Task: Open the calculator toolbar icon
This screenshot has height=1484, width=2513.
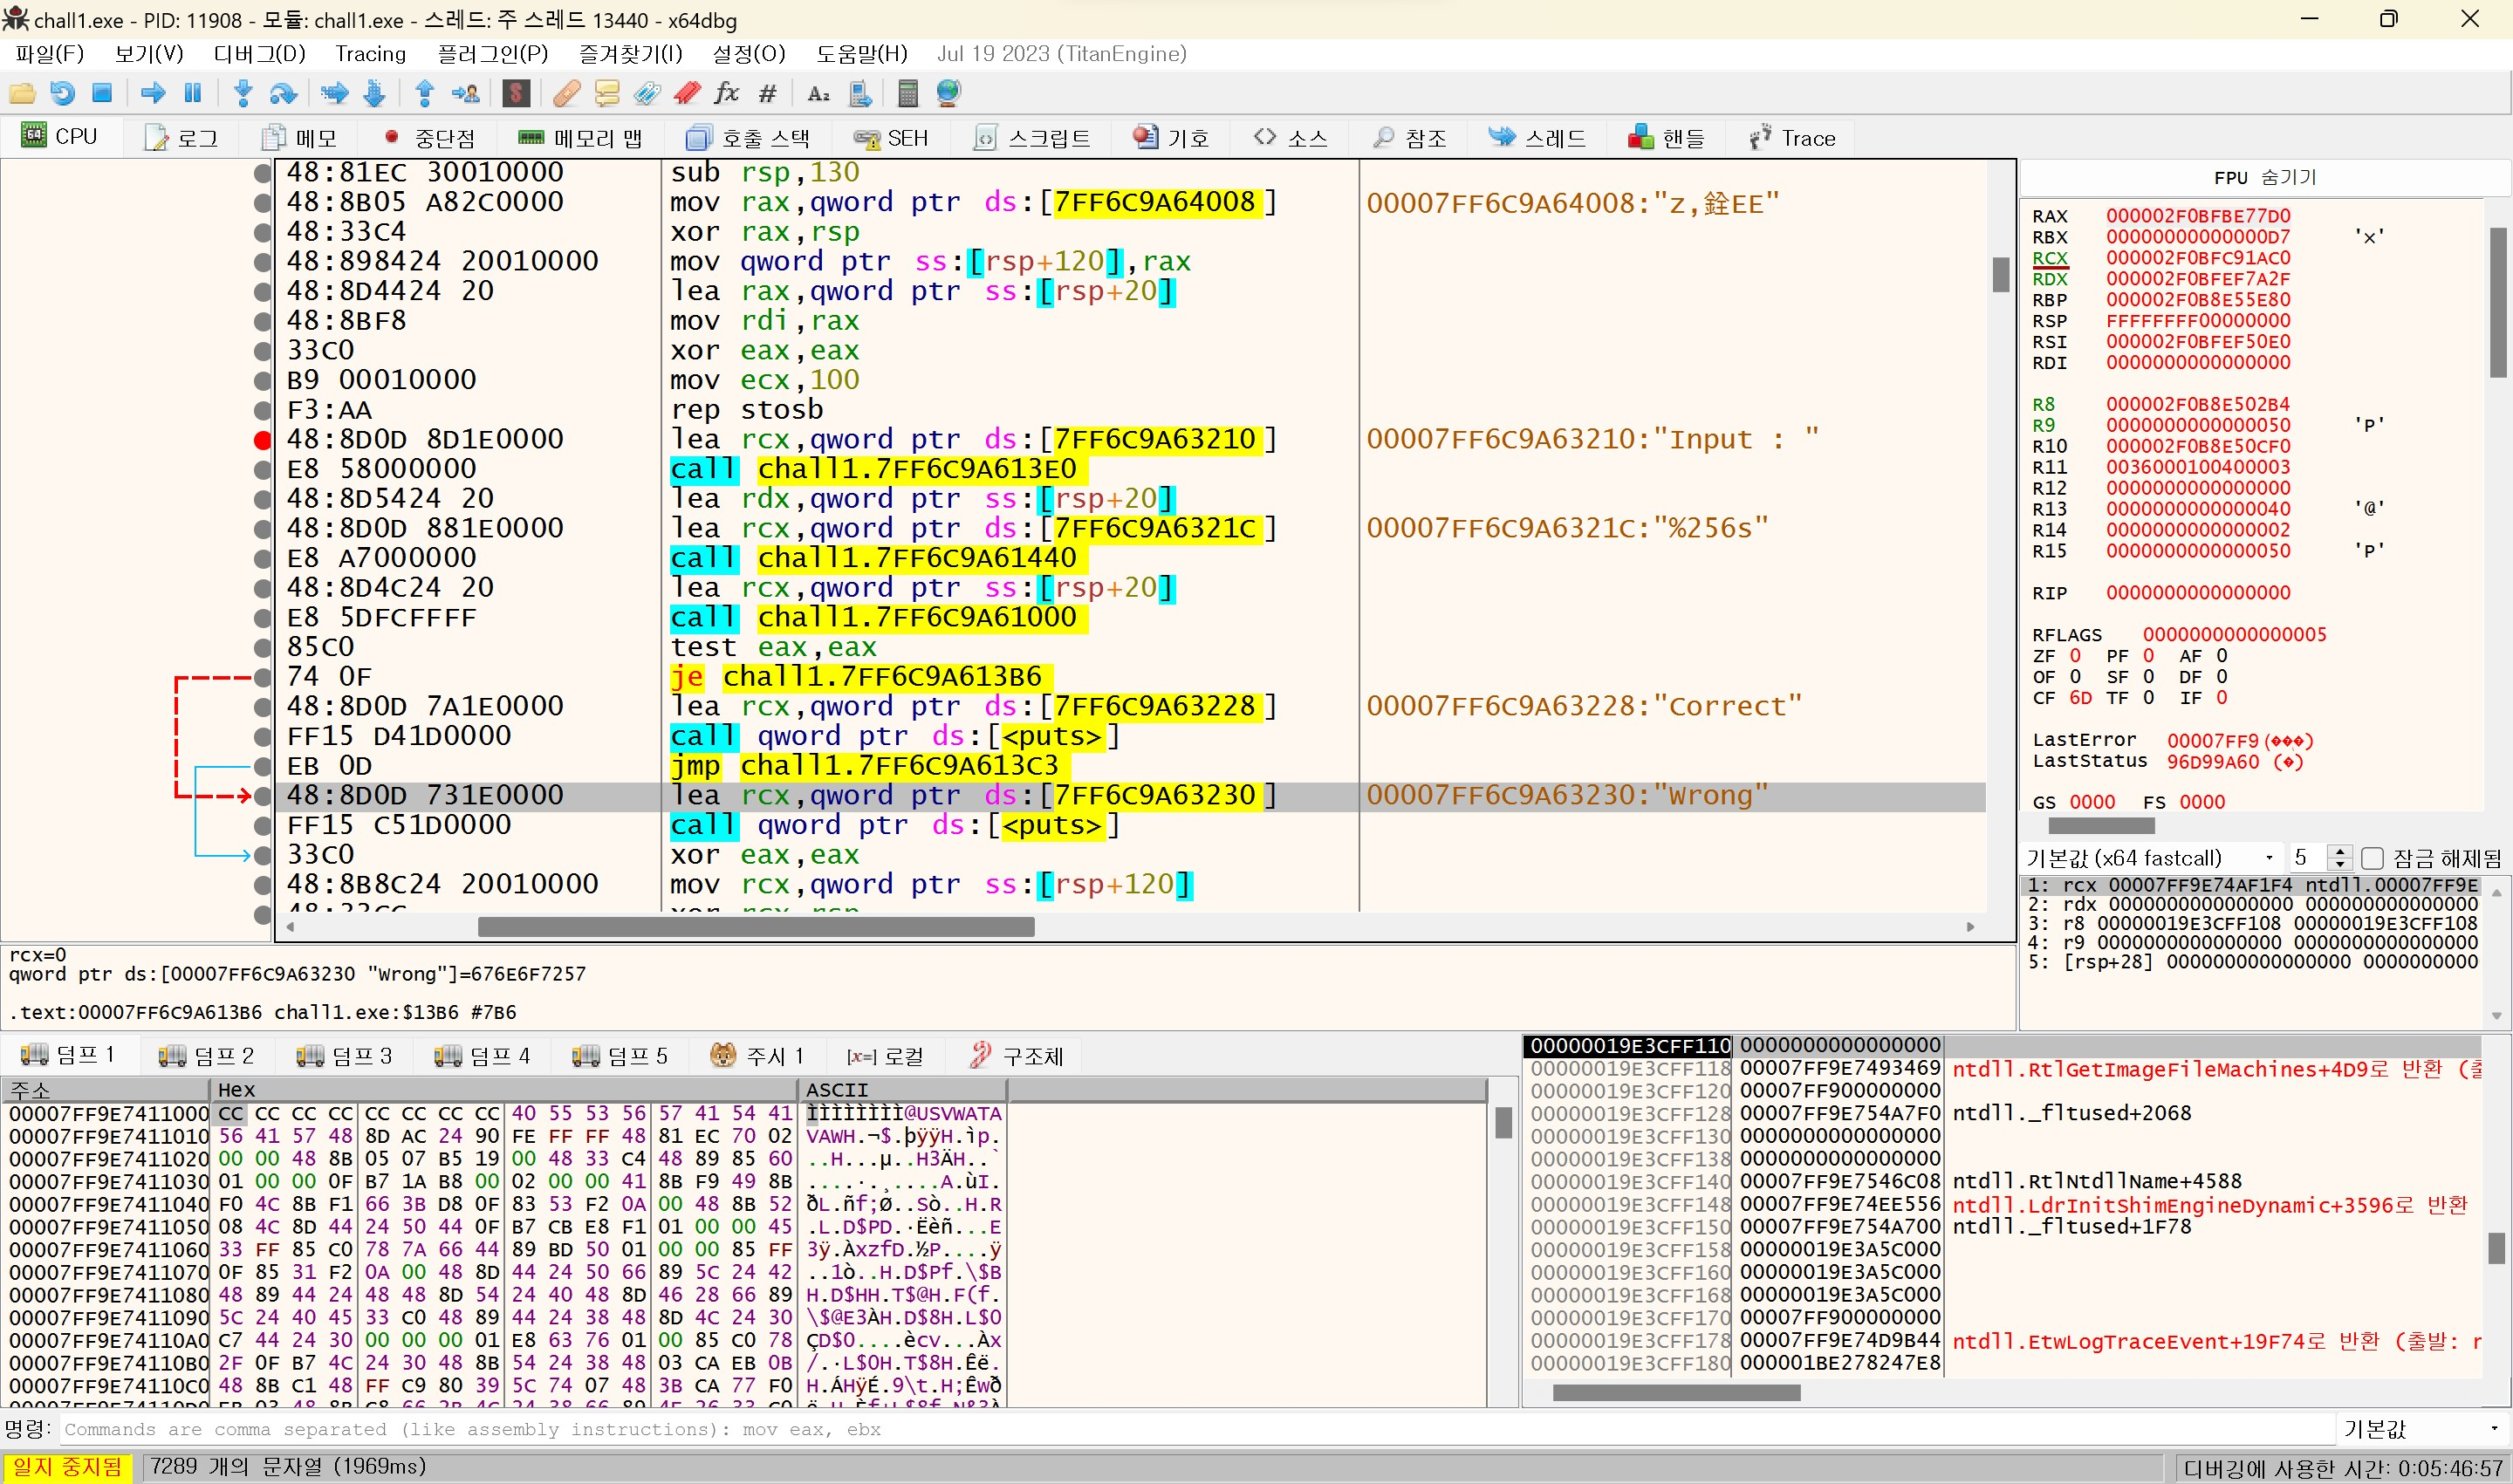Action: 907,93
